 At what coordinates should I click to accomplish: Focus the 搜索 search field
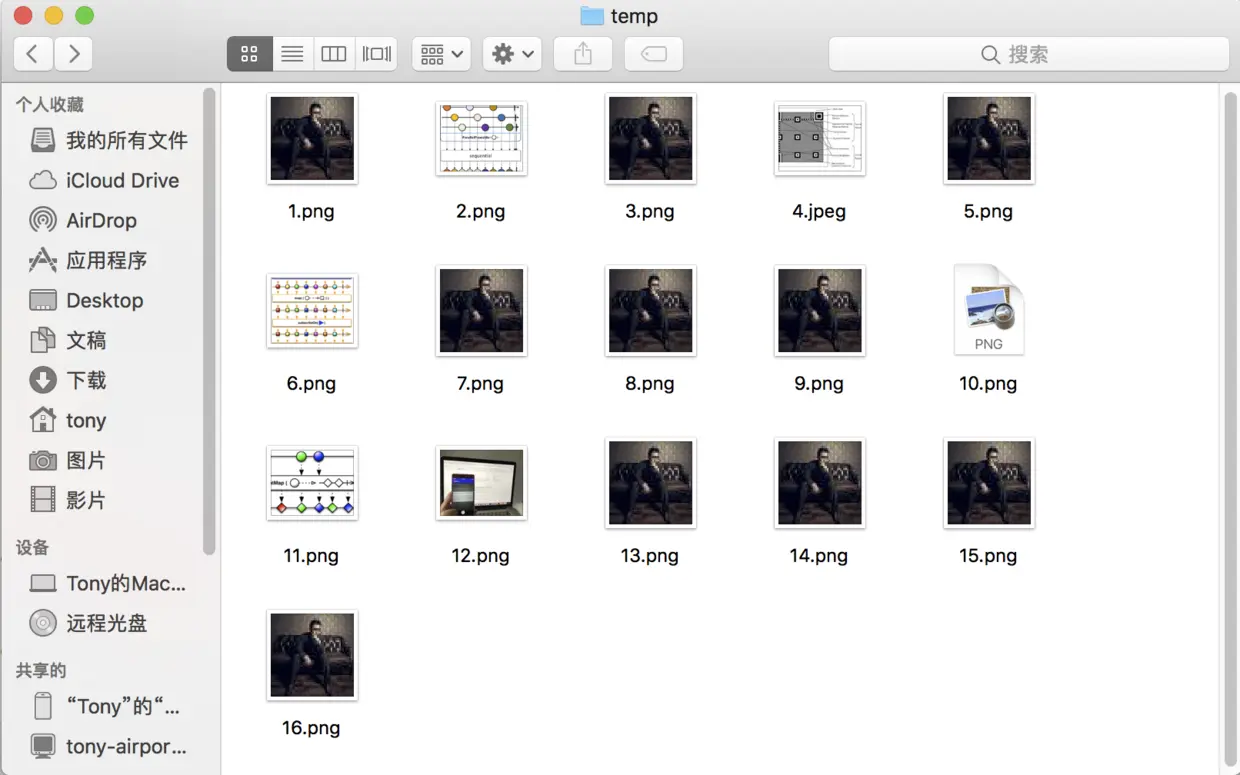[x=1029, y=54]
